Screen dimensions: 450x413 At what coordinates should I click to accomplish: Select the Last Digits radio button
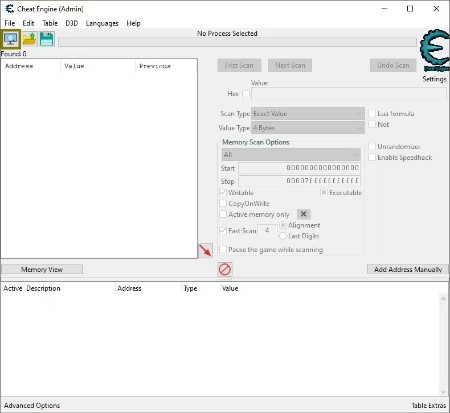click(283, 236)
